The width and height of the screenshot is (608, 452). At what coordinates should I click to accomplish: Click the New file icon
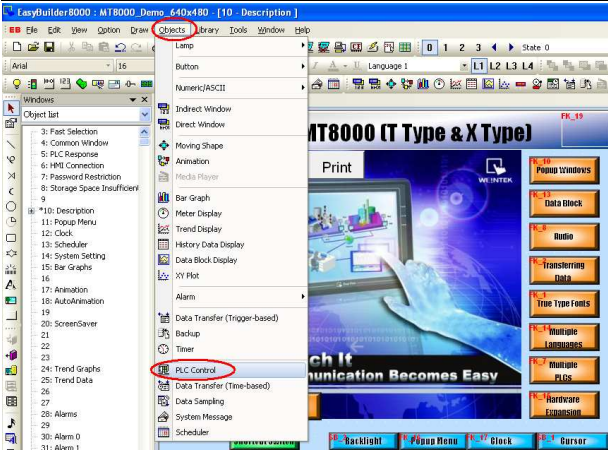(x=17, y=47)
